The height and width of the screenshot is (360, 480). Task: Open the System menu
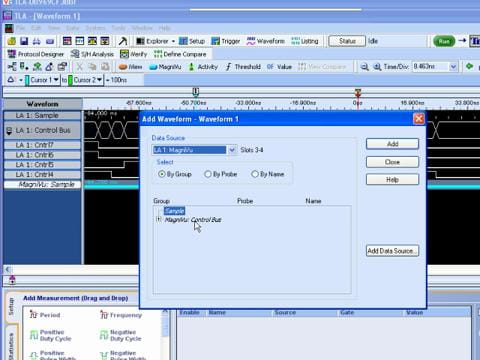point(95,28)
